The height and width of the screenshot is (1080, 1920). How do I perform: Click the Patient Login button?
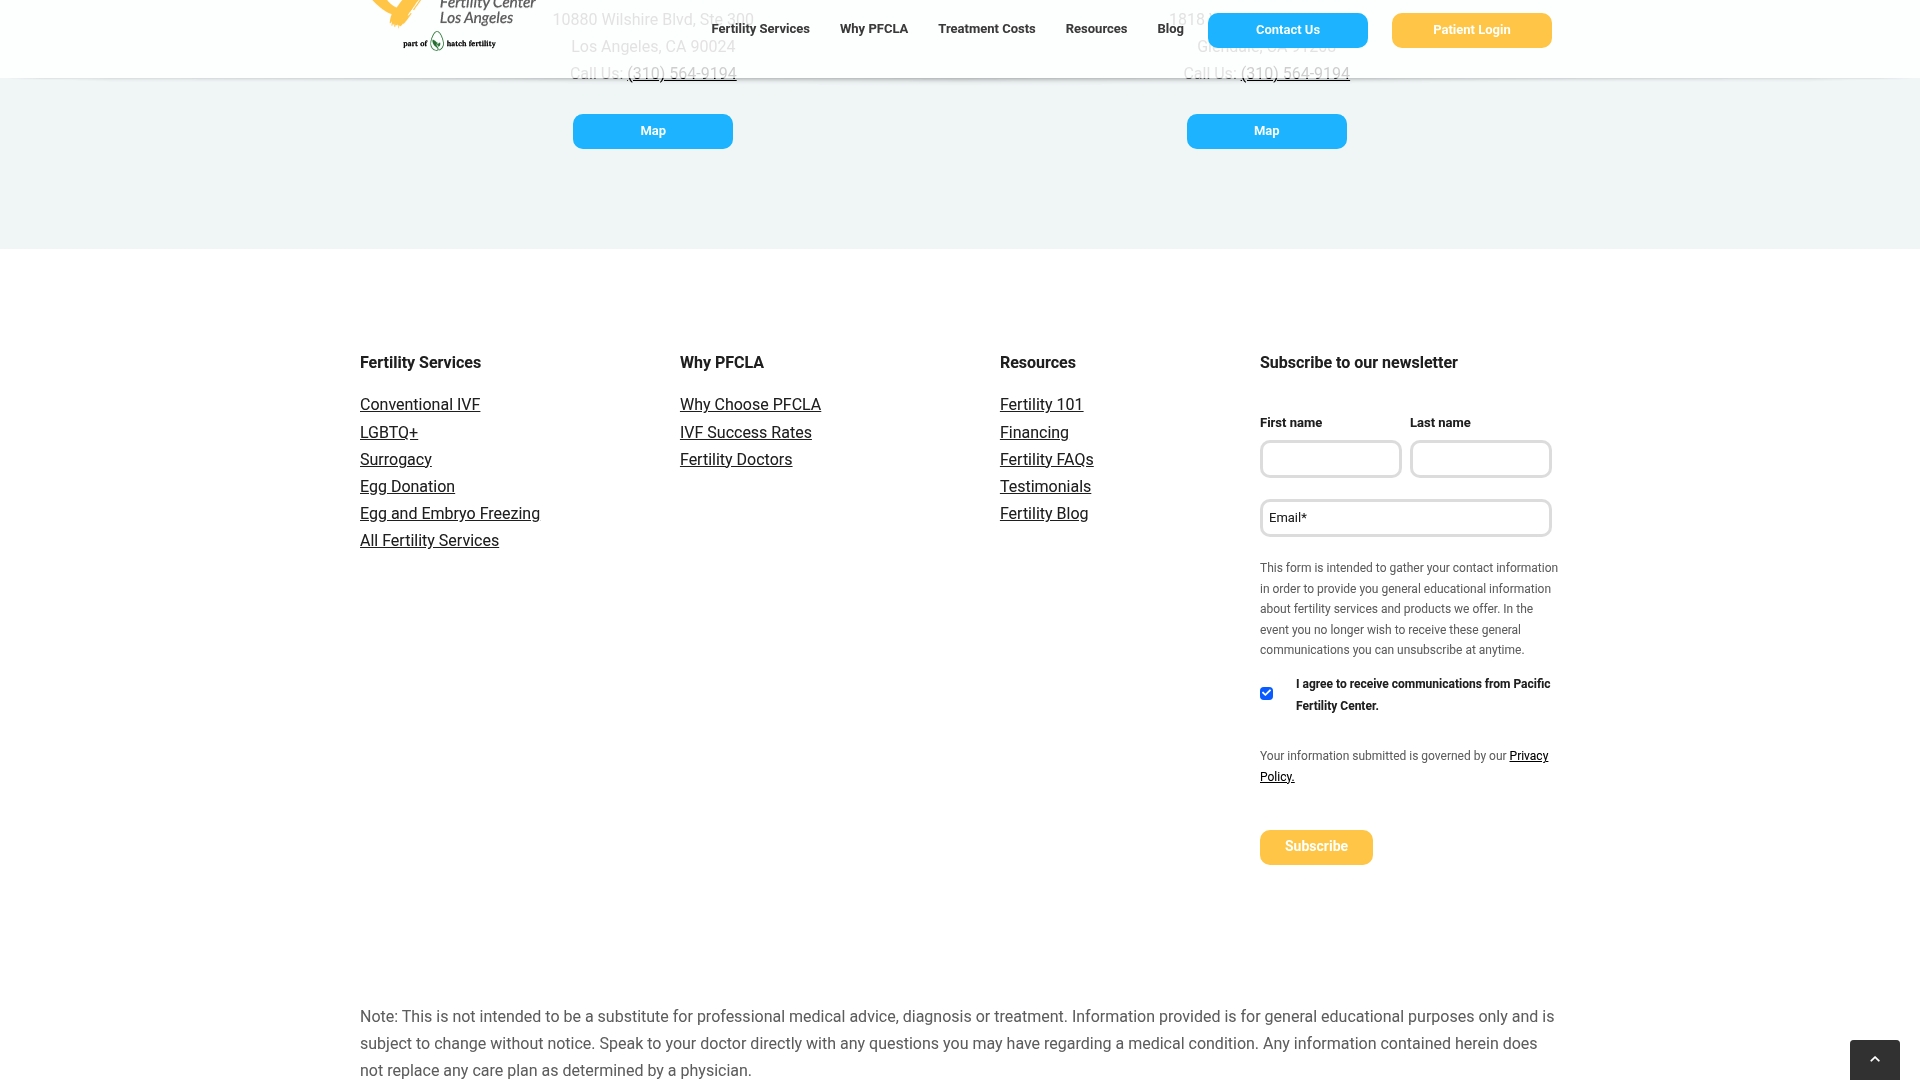pos(1471,30)
